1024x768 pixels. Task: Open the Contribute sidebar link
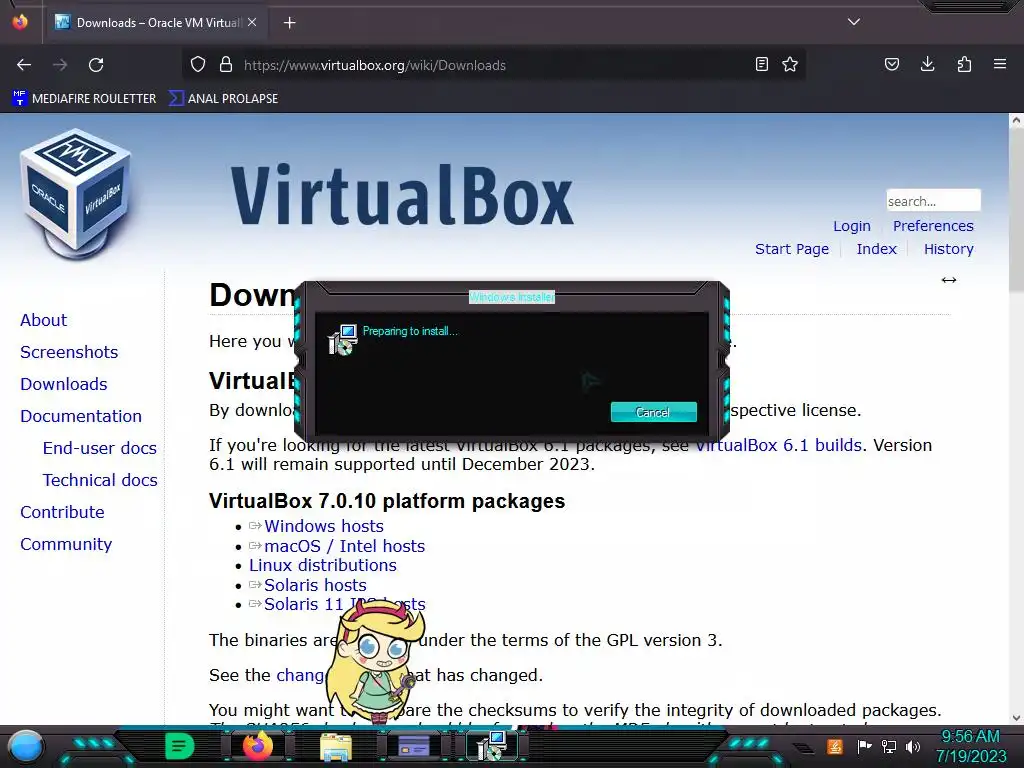(62, 512)
